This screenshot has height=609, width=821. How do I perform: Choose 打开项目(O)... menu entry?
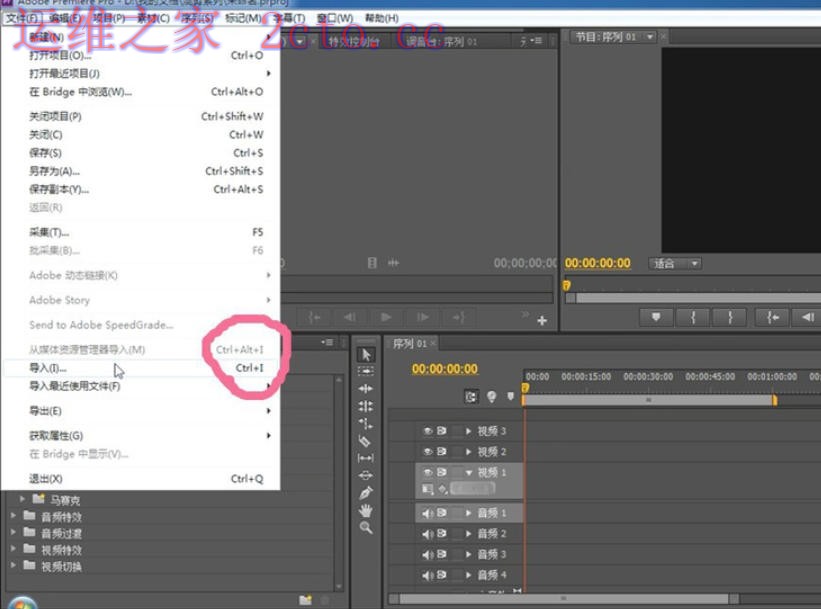point(141,55)
